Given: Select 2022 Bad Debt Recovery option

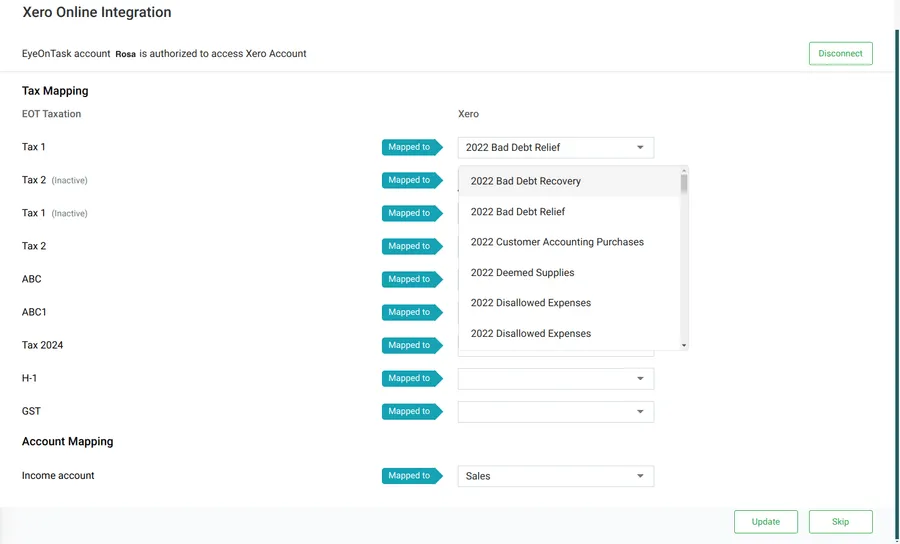Looking at the screenshot, I should pos(569,181).
